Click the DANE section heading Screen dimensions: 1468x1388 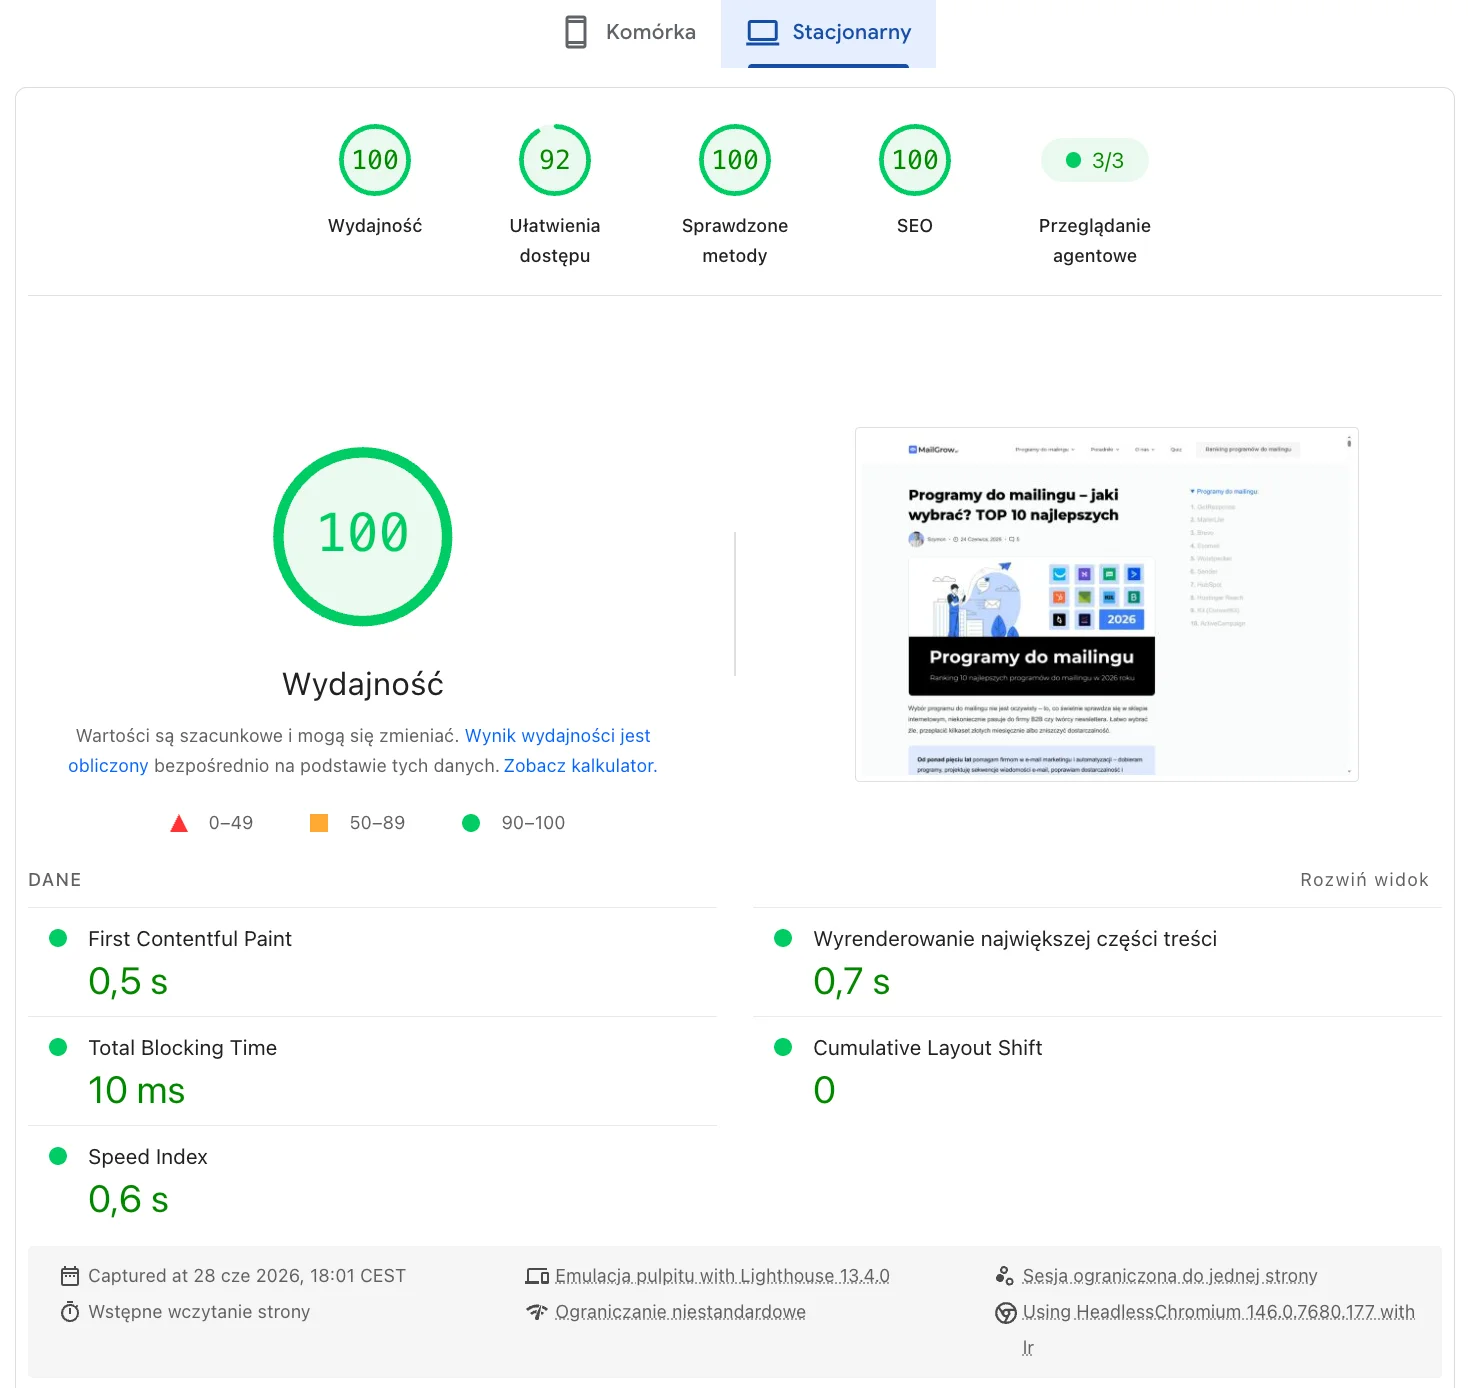click(55, 880)
